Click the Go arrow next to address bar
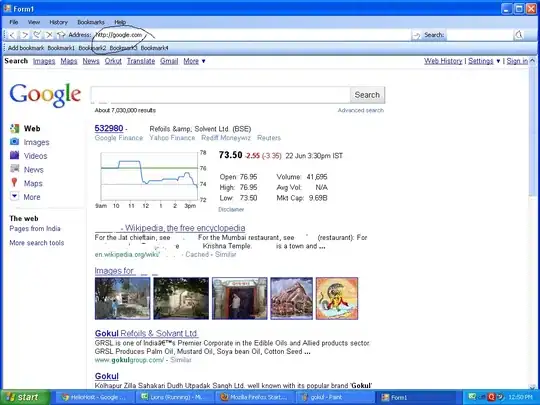This screenshot has width=540, height=405. (417, 35)
